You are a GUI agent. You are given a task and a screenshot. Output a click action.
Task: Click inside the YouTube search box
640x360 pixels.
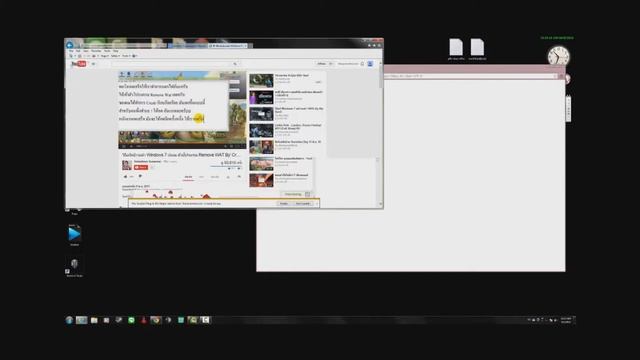171,64
